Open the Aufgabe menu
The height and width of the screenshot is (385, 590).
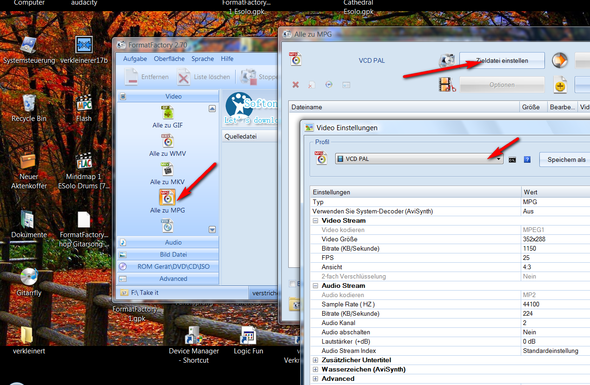coord(135,59)
